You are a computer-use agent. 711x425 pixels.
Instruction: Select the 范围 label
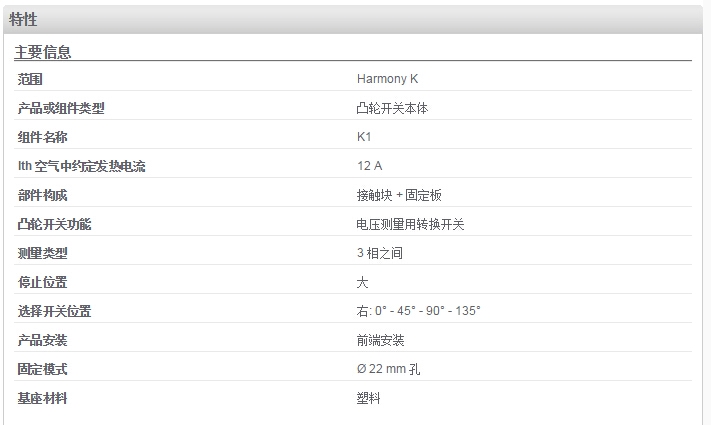tap(30, 79)
